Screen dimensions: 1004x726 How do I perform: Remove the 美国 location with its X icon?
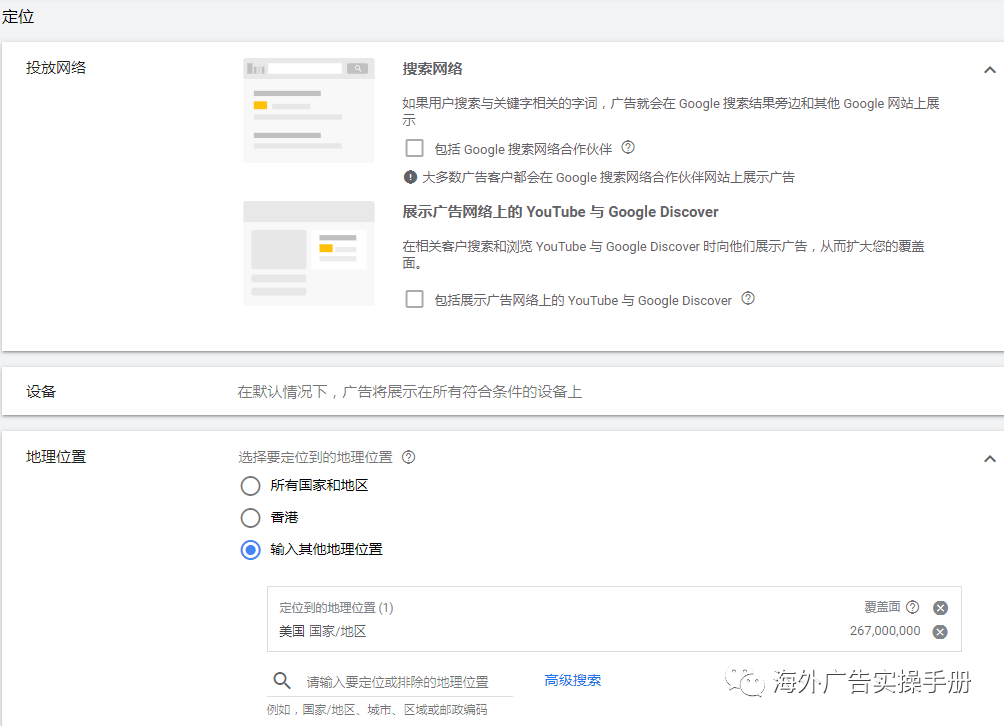[940, 632]
